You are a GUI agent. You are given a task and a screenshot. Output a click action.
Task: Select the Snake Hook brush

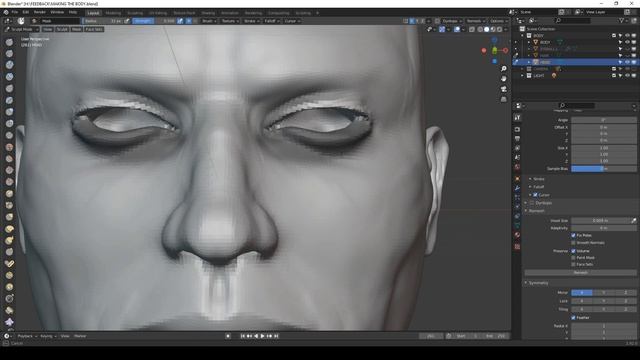point(9,240)
